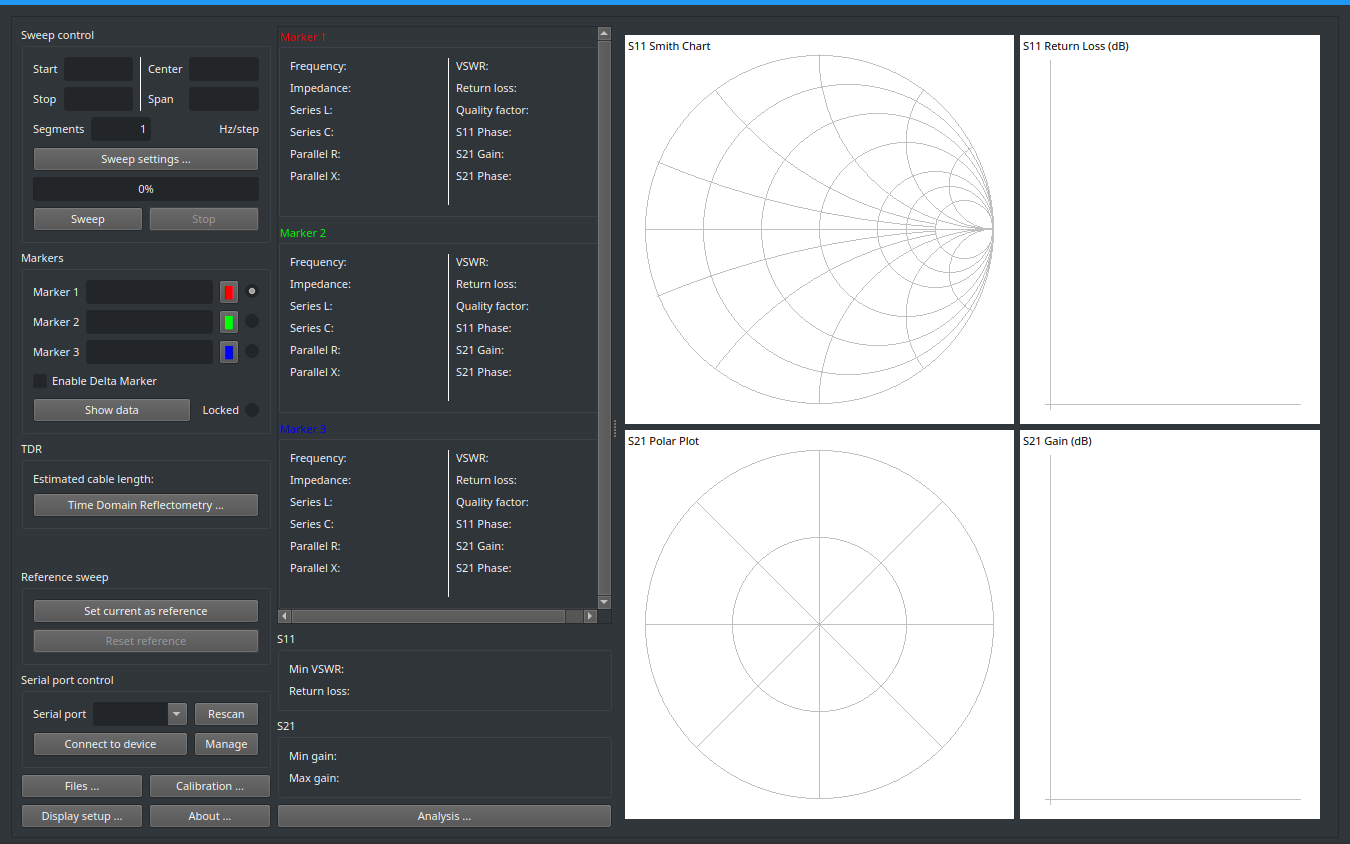Click the marker panel vertical scrollbar

[x=604, y=317]
